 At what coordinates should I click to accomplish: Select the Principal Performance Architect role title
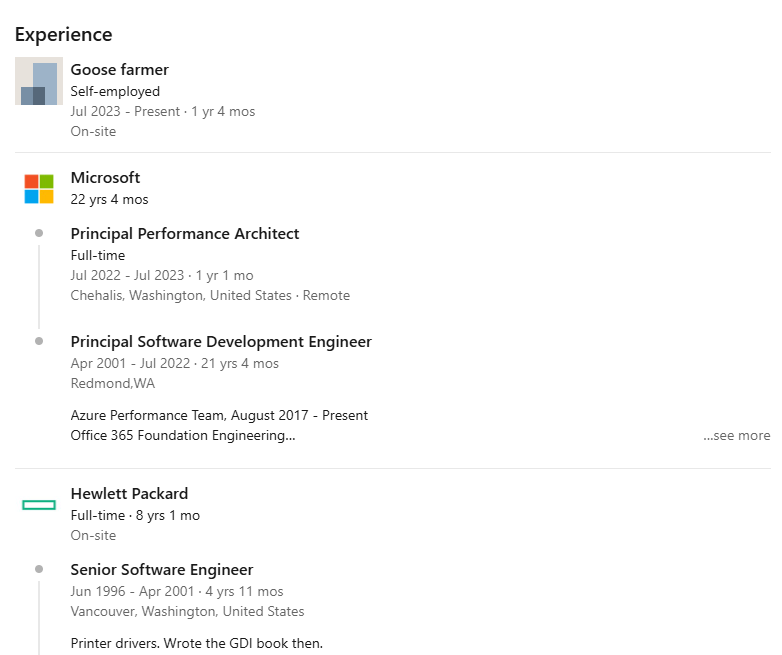pos(185,234)
